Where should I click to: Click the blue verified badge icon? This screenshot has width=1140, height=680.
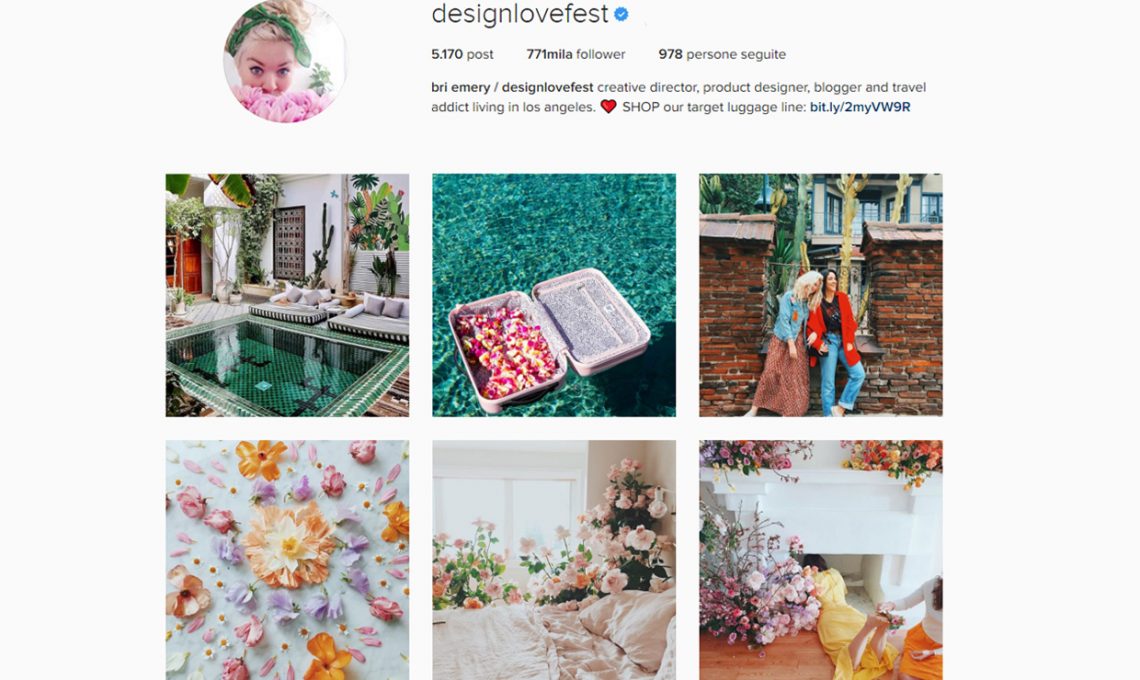click(x=621, y=14)
